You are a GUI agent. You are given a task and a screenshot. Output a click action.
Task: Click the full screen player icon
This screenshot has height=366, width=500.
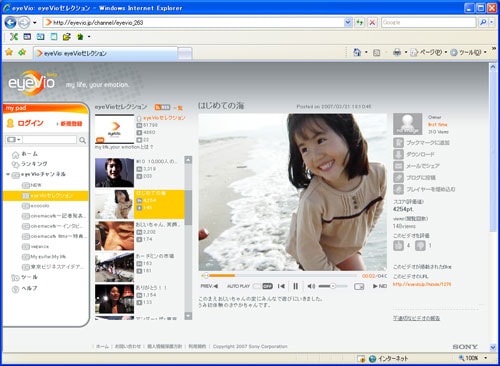click(x=359, y=286)
